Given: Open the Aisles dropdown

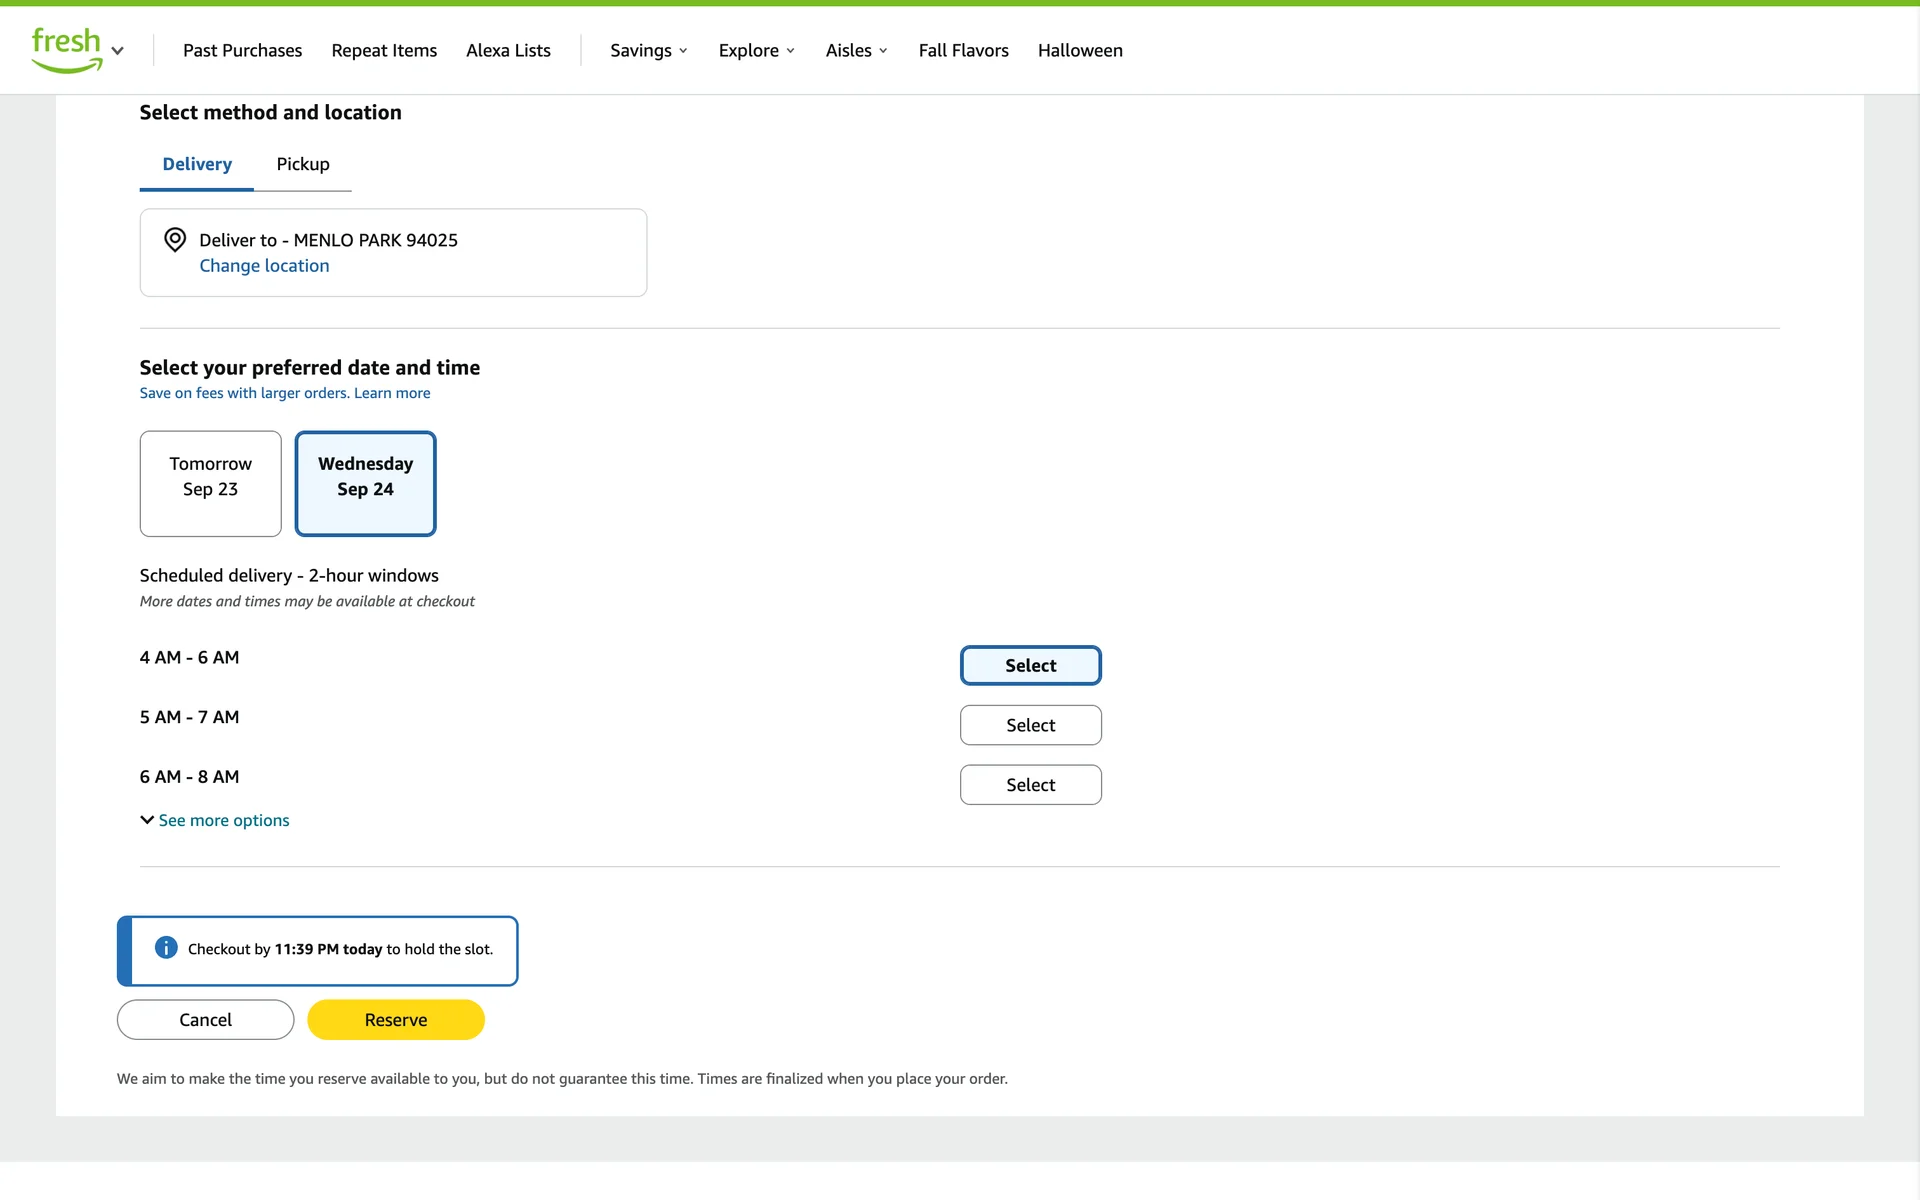Looking at the screenshot, I should pos(857,51).
